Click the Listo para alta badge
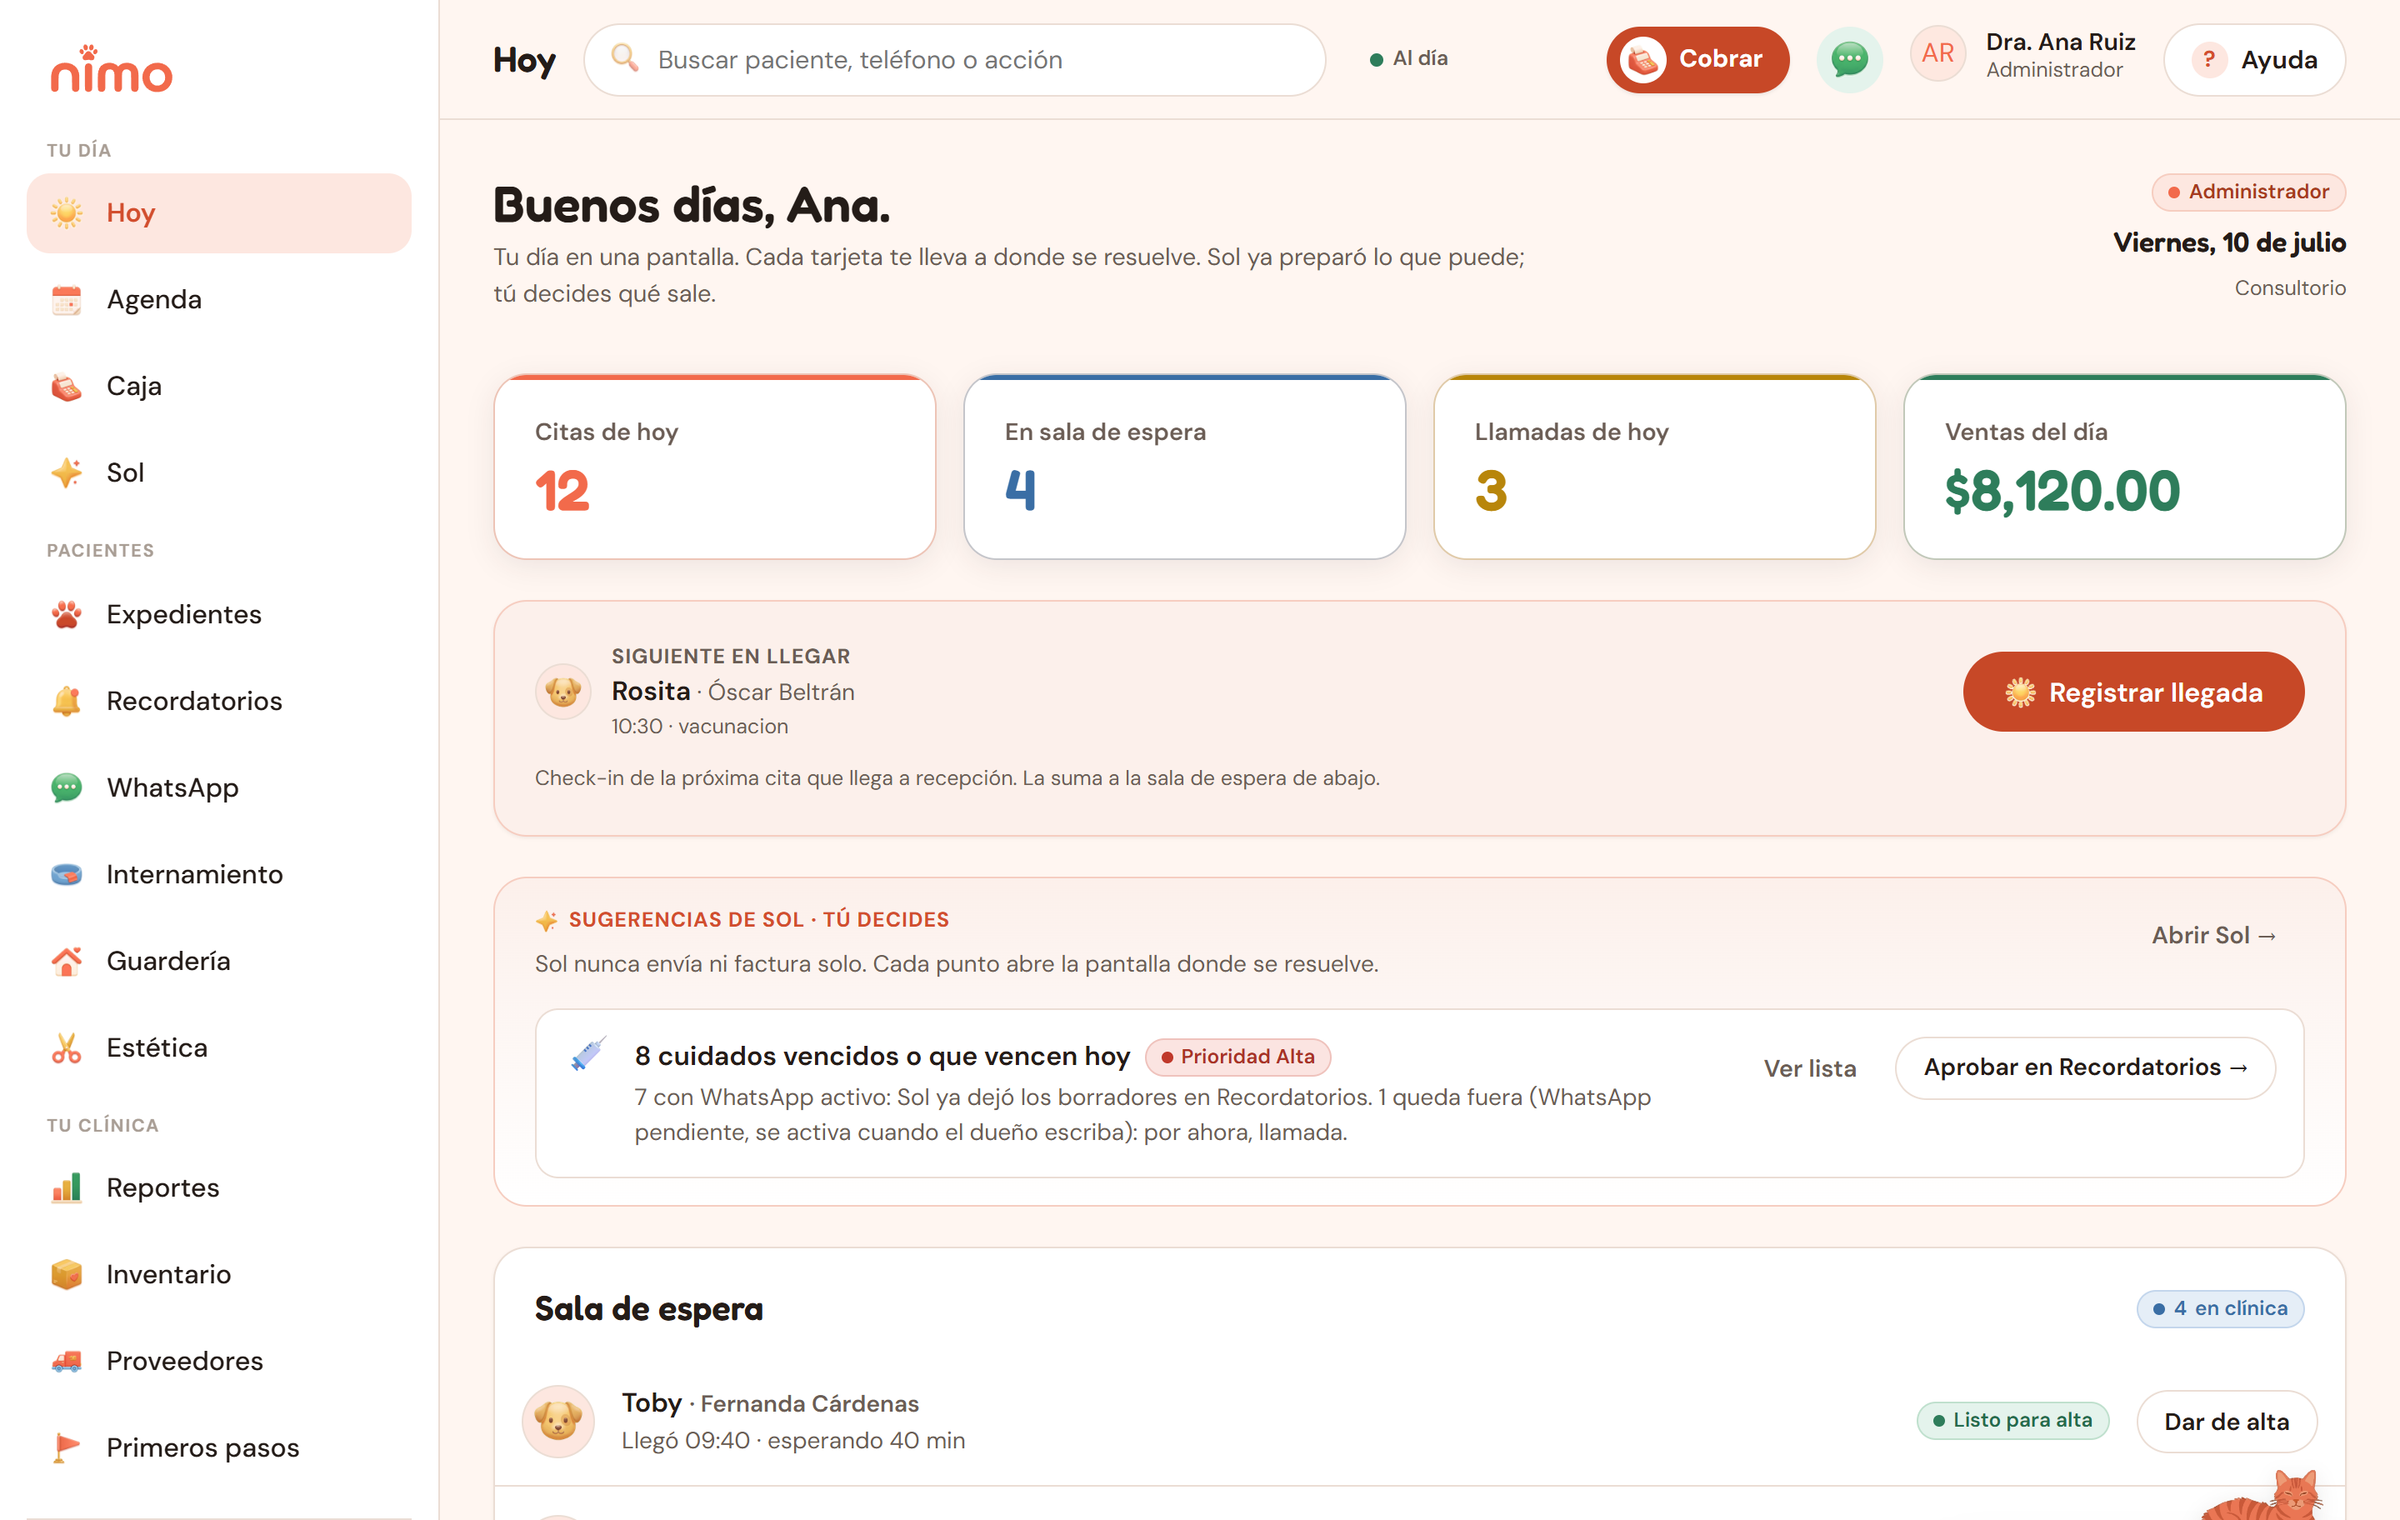 [2012, 1421]
